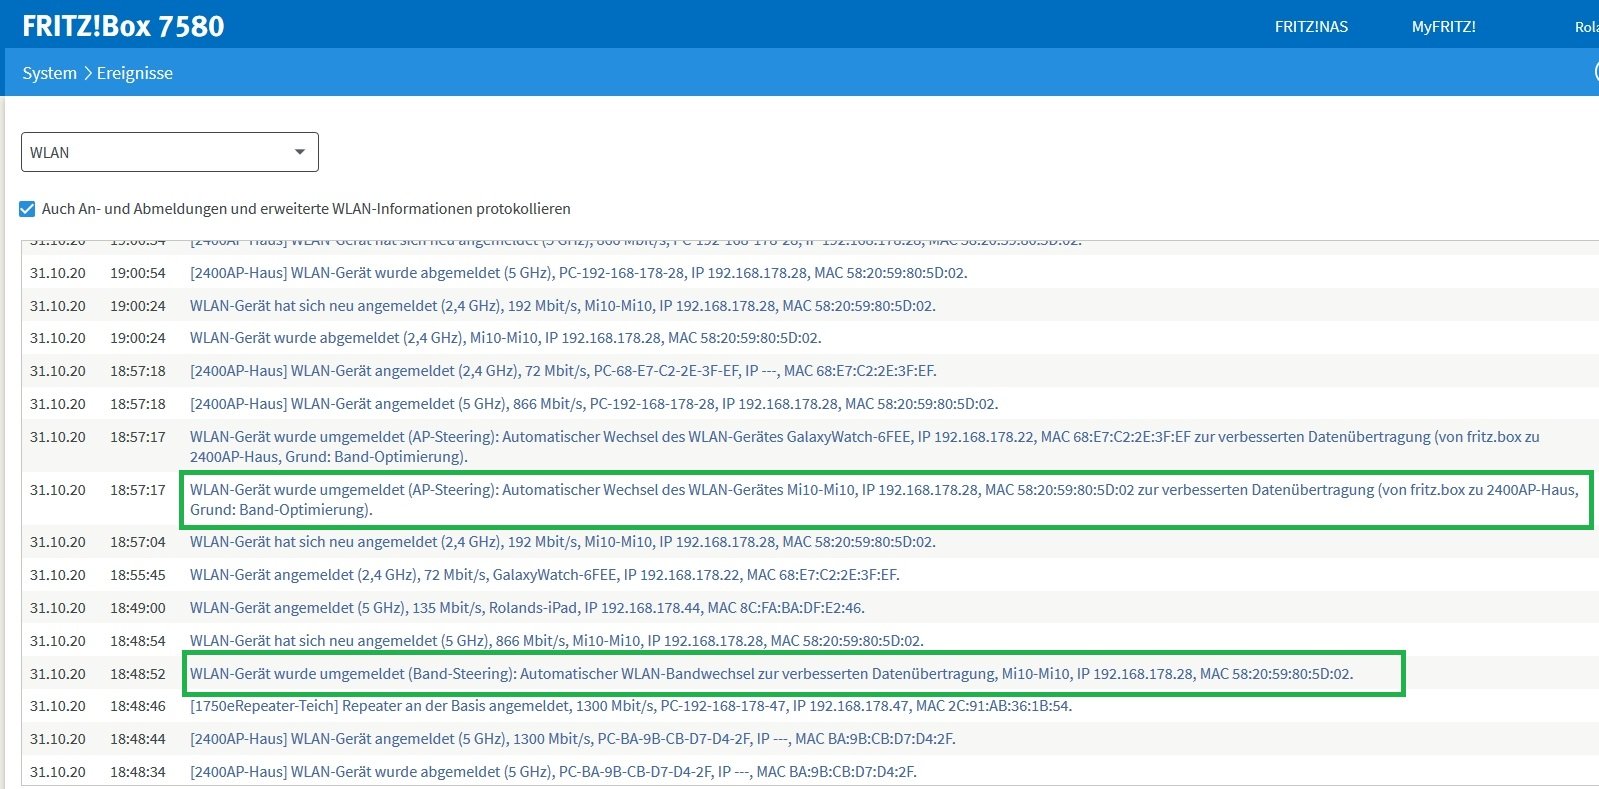The height and width of the screenshot is (789, 1599).
Task: Select the 19:00:54 abgemeldet (5 GHz) log message
Action: click(x=579, y=273)
